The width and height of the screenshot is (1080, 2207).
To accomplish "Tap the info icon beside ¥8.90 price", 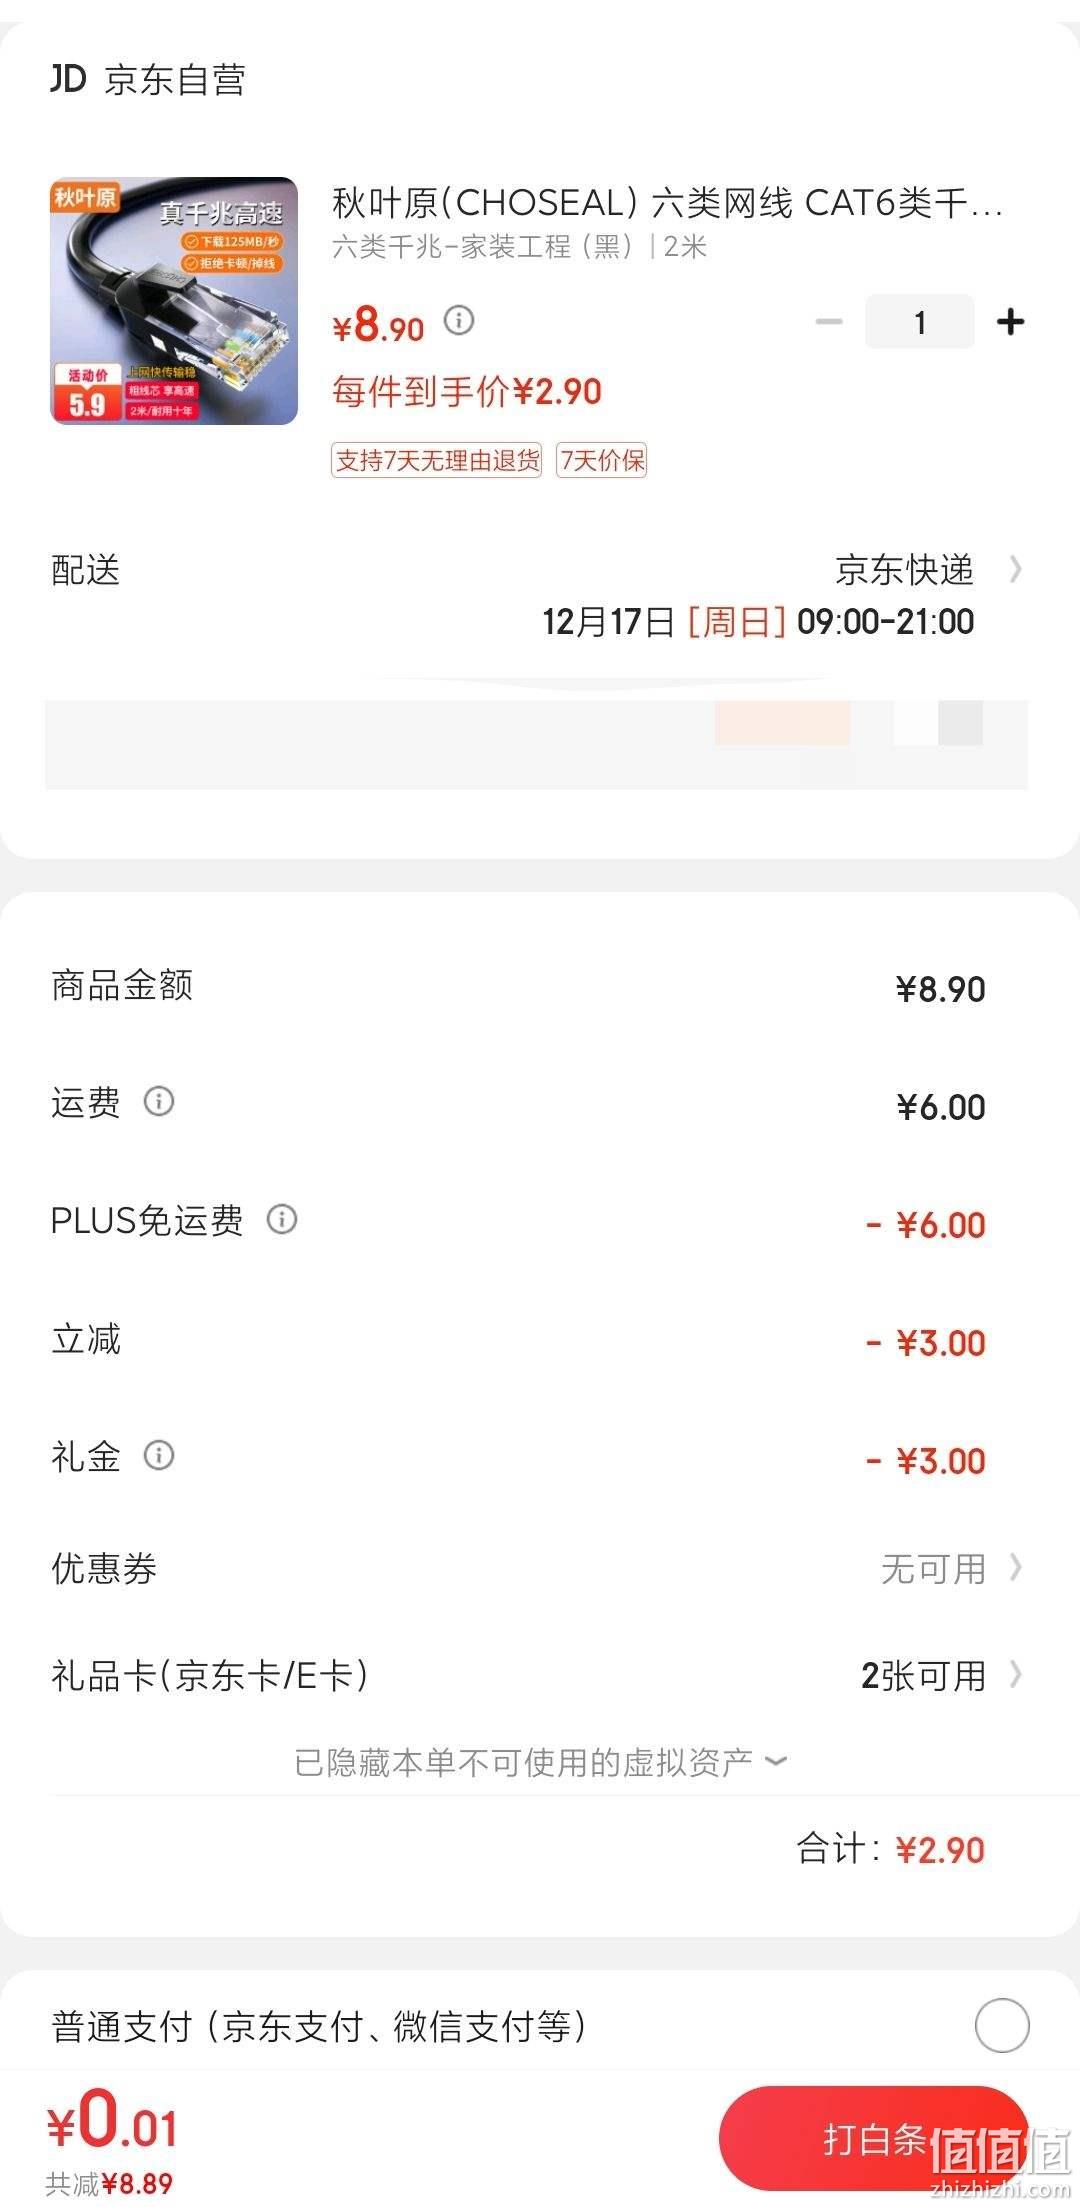I will click(x=459, y=321).
